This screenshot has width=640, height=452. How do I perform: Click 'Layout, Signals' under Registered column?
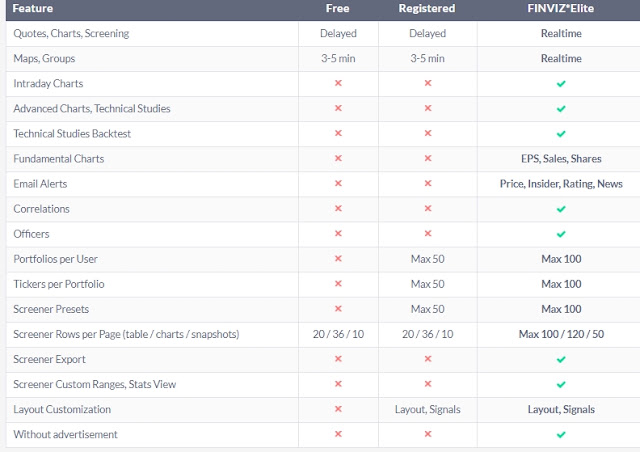(427, 410)
